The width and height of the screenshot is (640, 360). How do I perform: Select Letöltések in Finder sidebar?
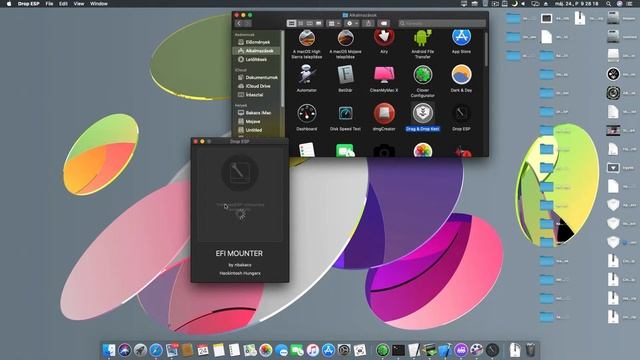257,60
